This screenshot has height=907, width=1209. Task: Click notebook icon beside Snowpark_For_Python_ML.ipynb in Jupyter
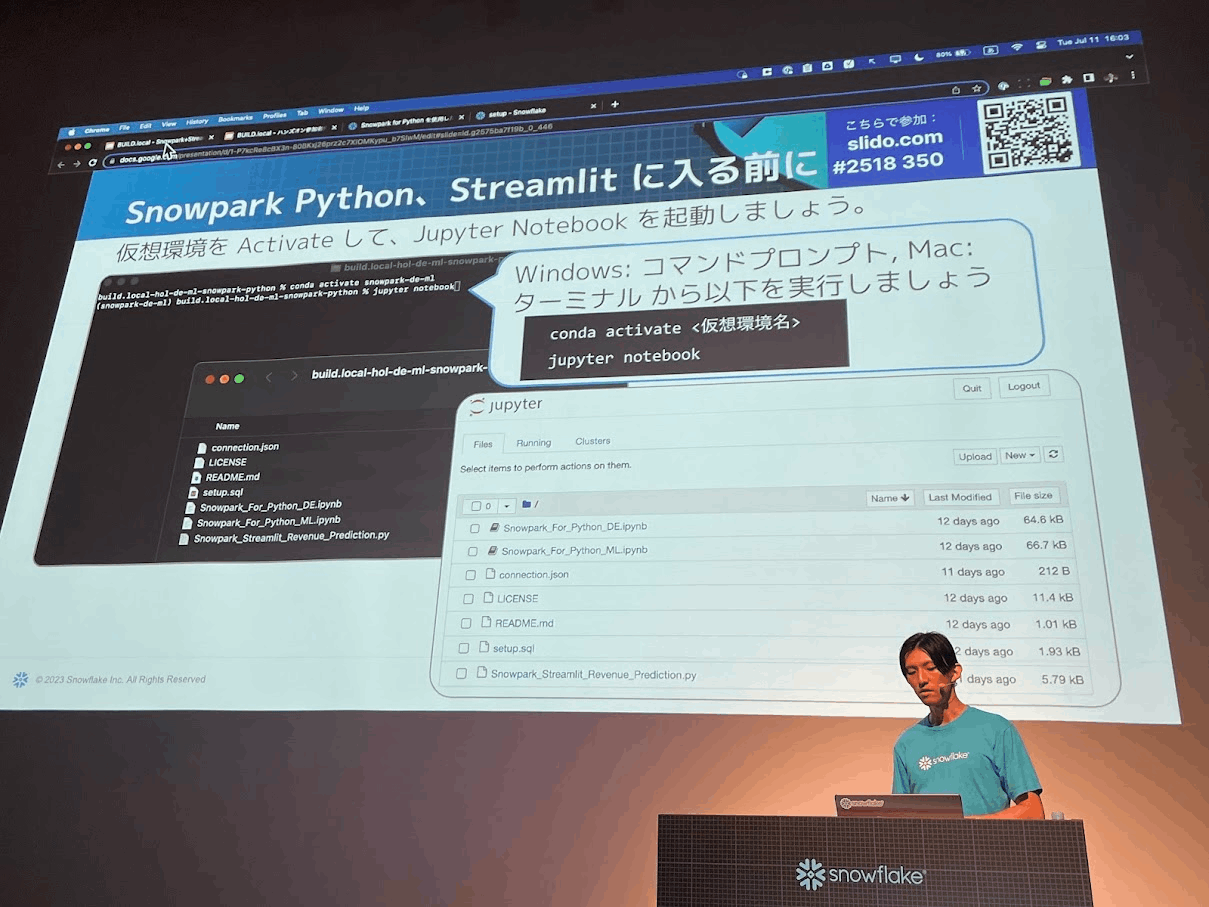492,550
